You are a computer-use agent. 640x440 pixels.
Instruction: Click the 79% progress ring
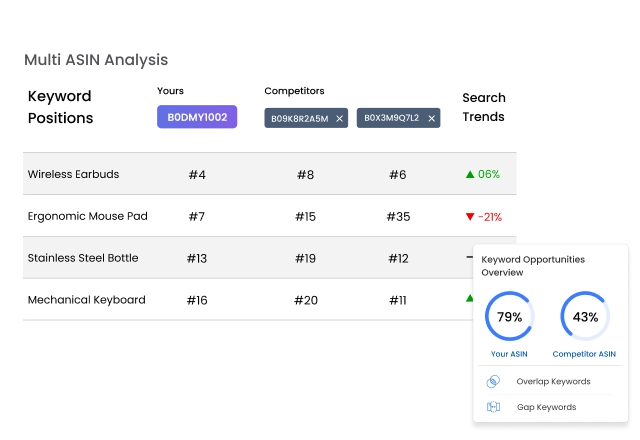[510, 317]
